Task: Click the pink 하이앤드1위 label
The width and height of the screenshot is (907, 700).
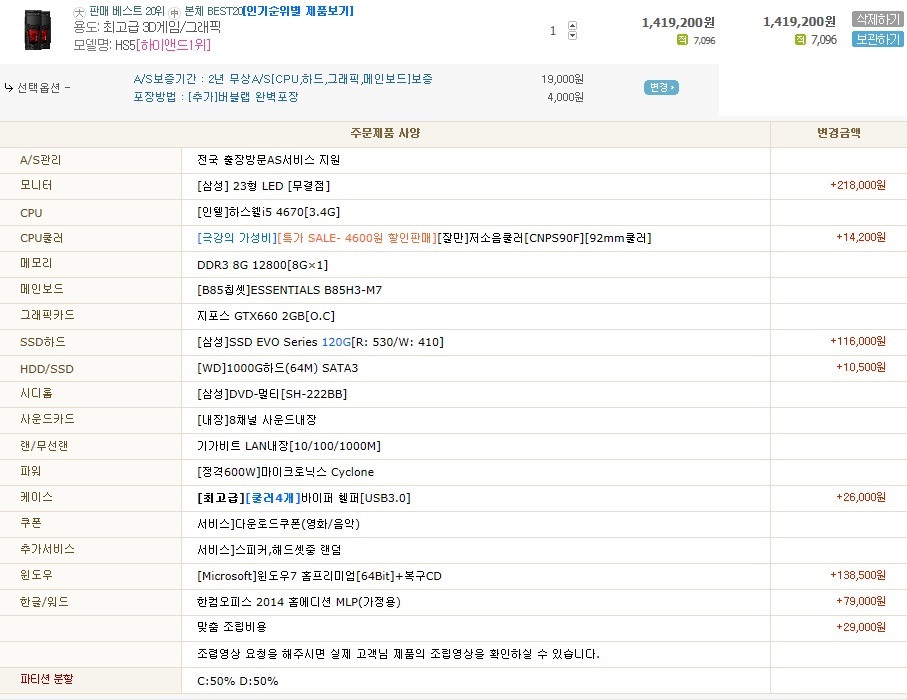Action: coord(174,45)
